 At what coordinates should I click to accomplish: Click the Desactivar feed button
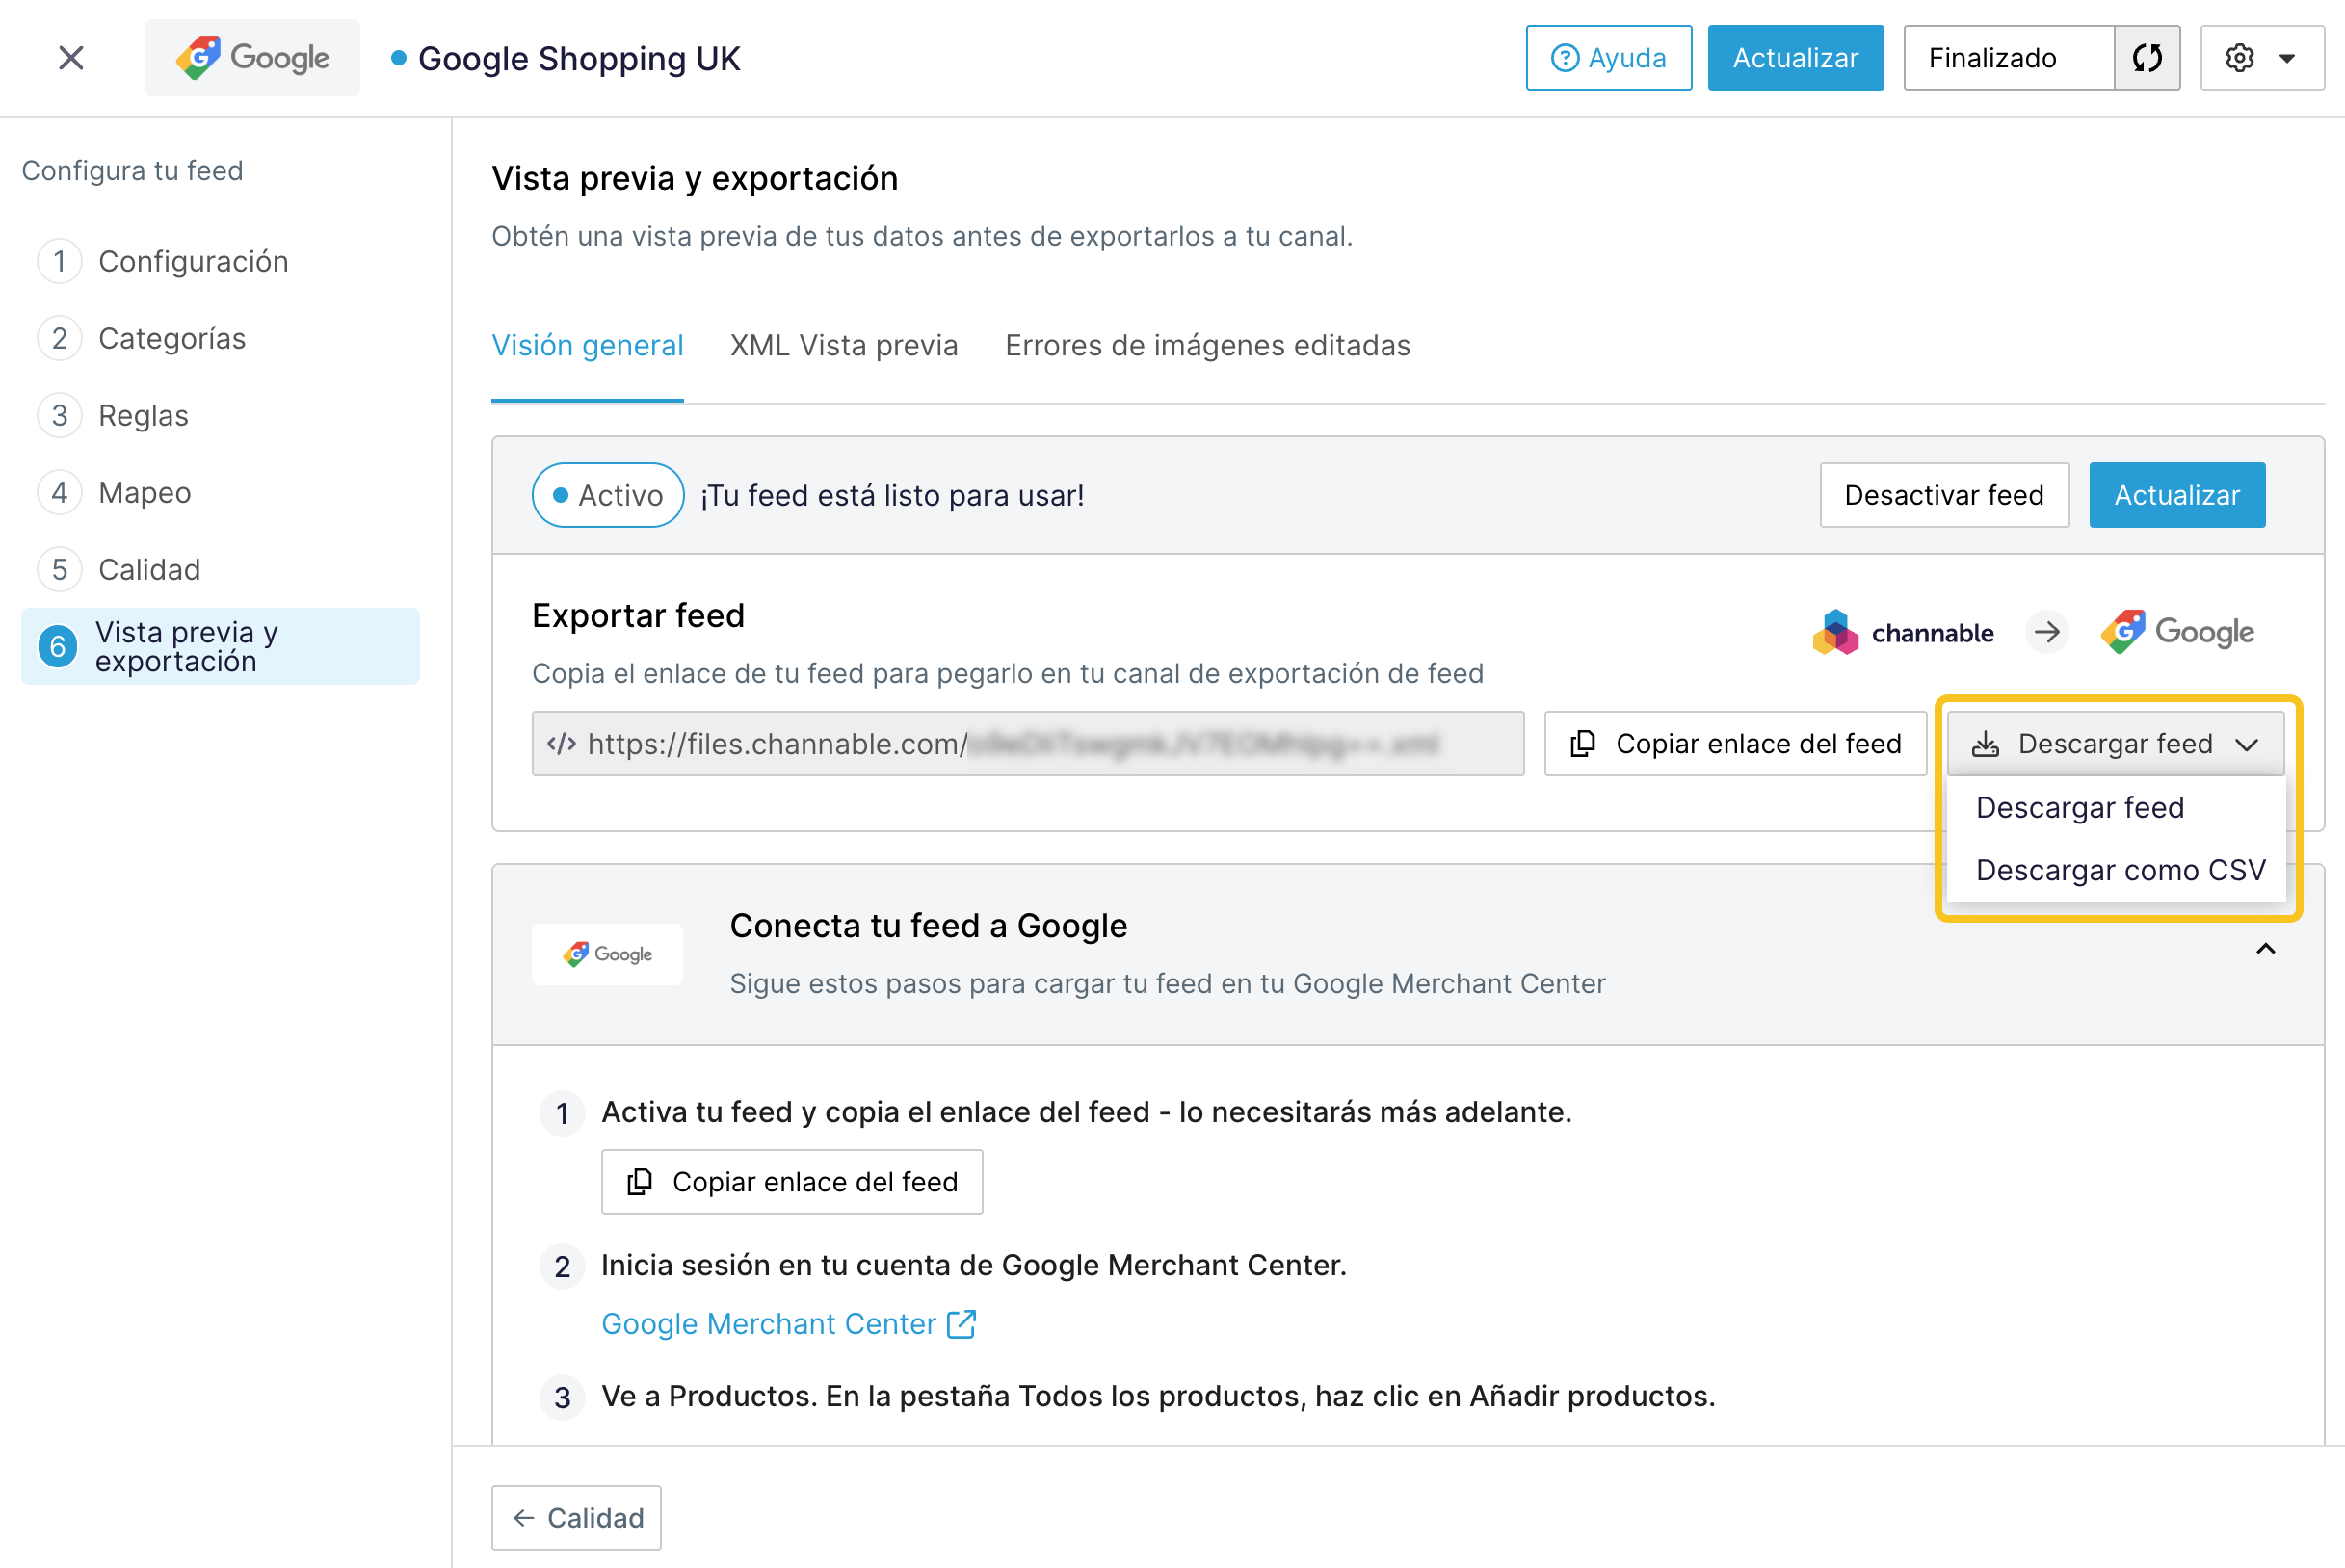(x=1944, y=495)
